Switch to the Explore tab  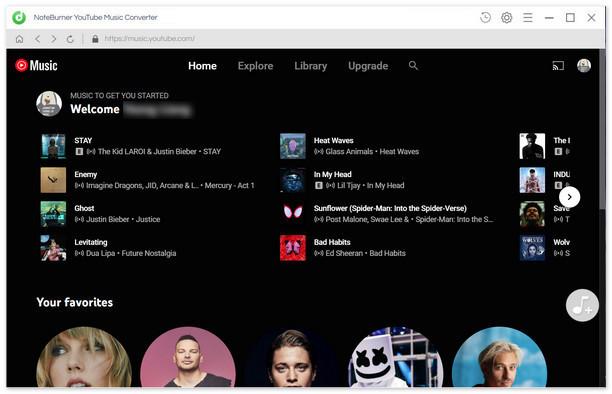pos(255,66)
